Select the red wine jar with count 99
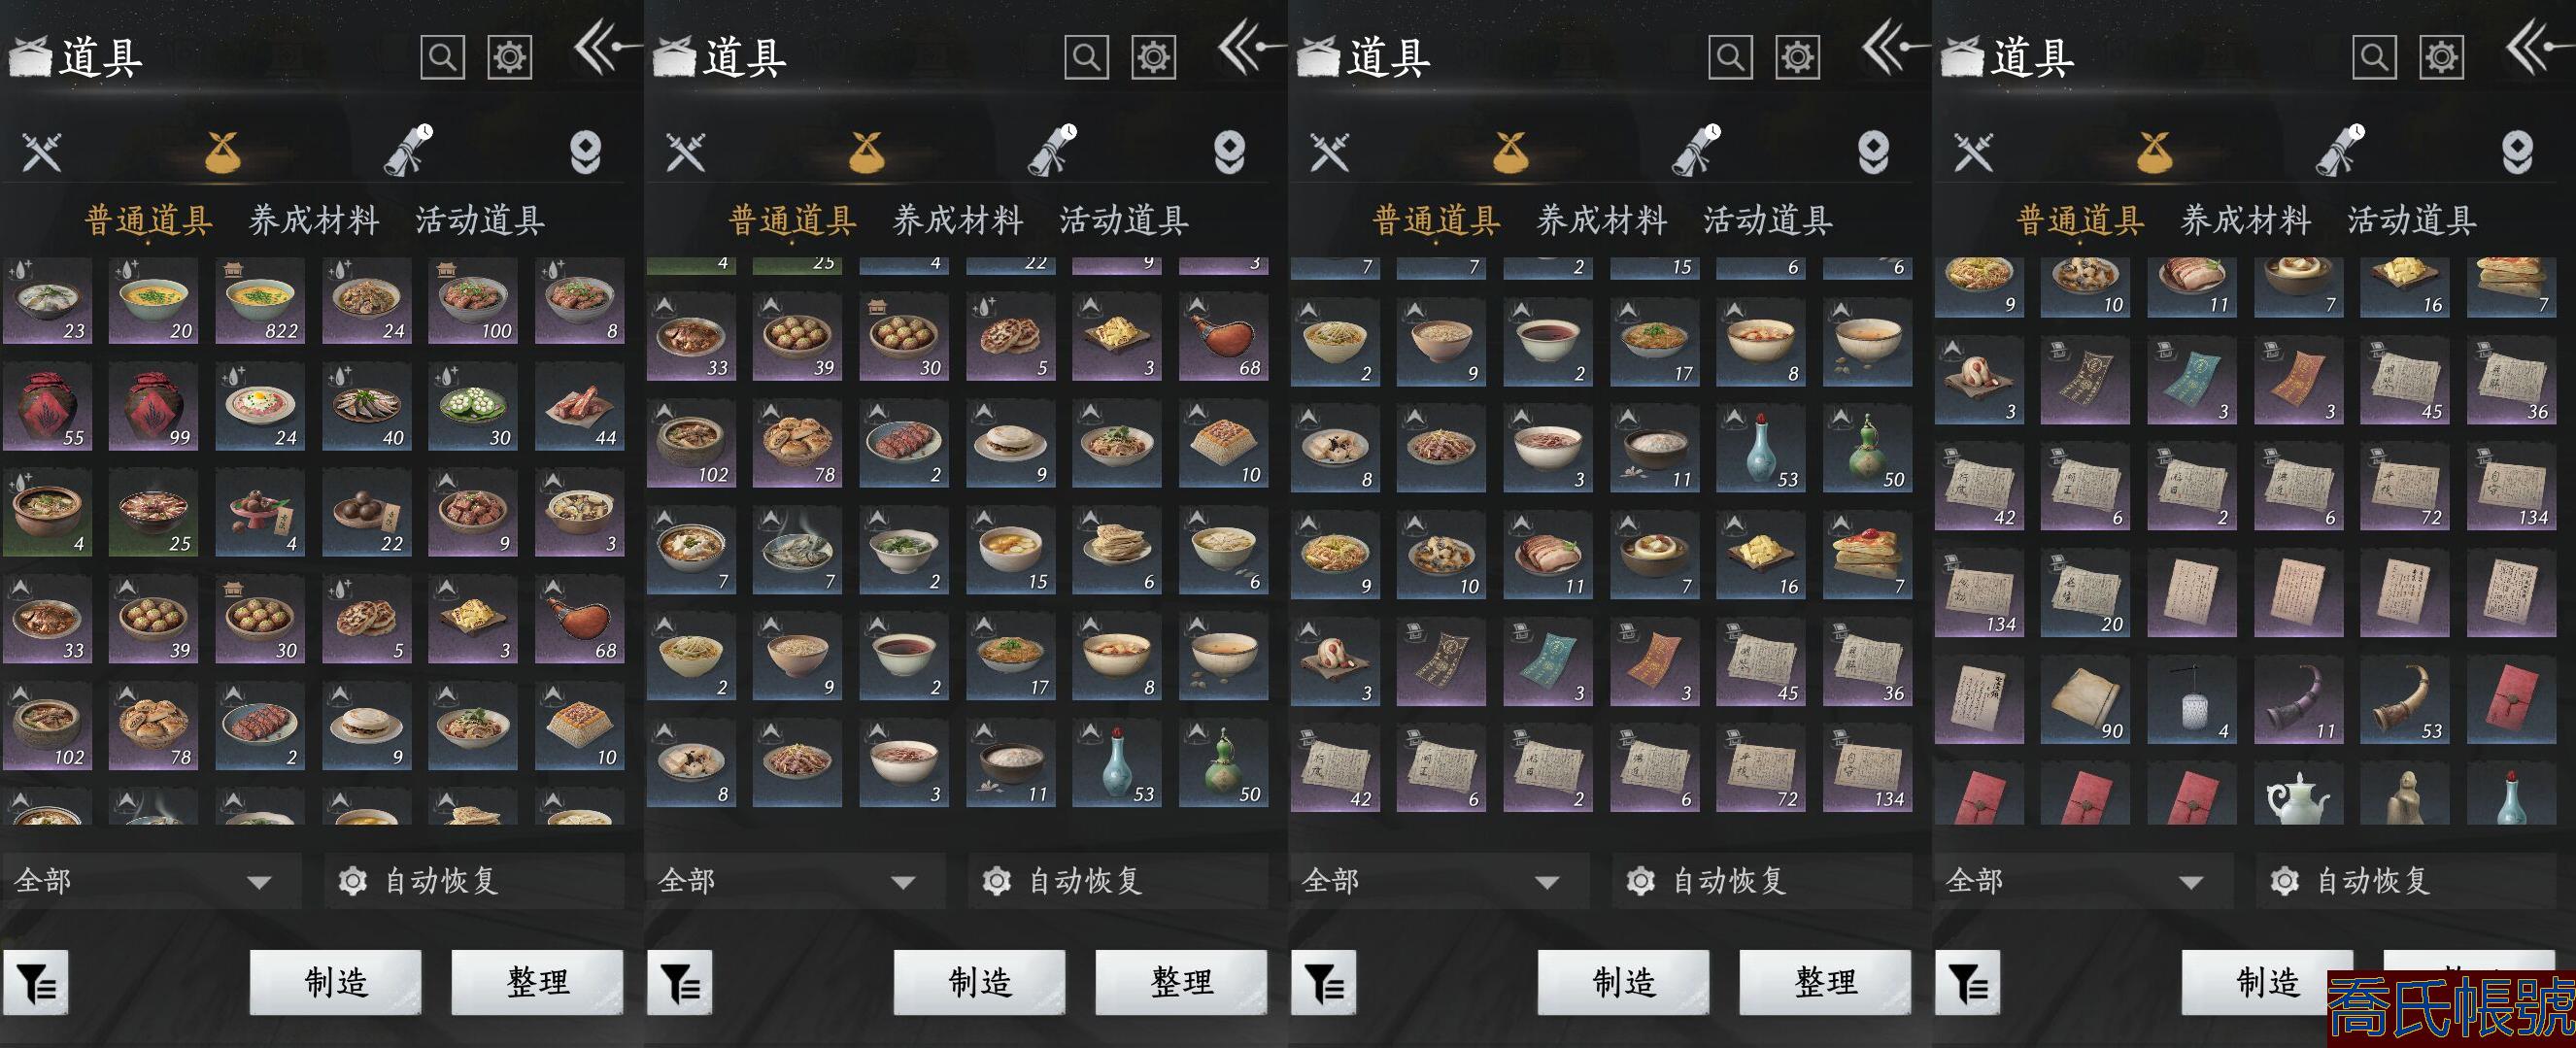This screenshot has width=2576, height=1048. click(153, 407)
